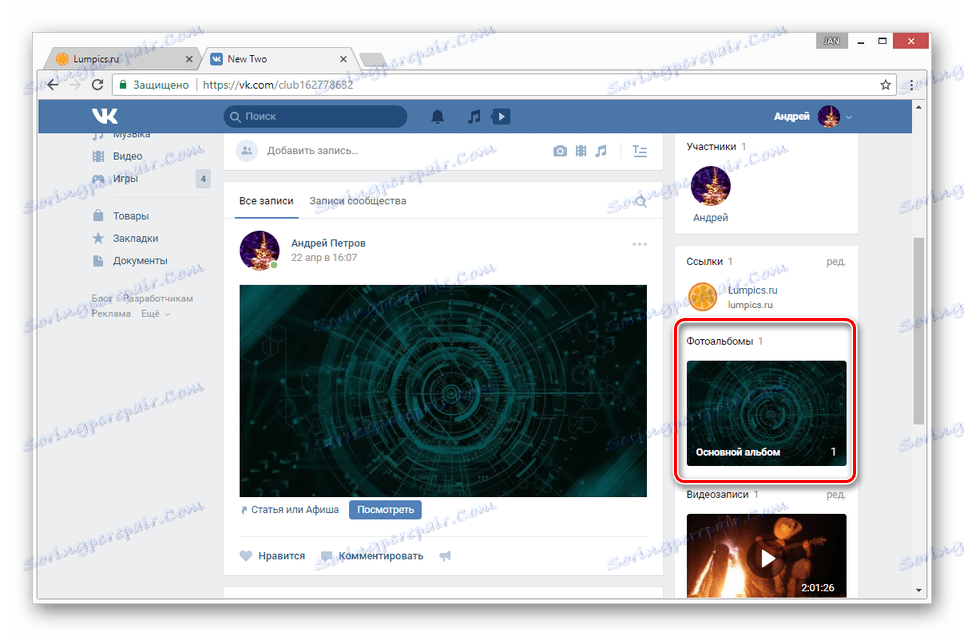This screenshot has height=636, width=964.
Task: Like the post with heart icon
Action: tap(246, 556)
